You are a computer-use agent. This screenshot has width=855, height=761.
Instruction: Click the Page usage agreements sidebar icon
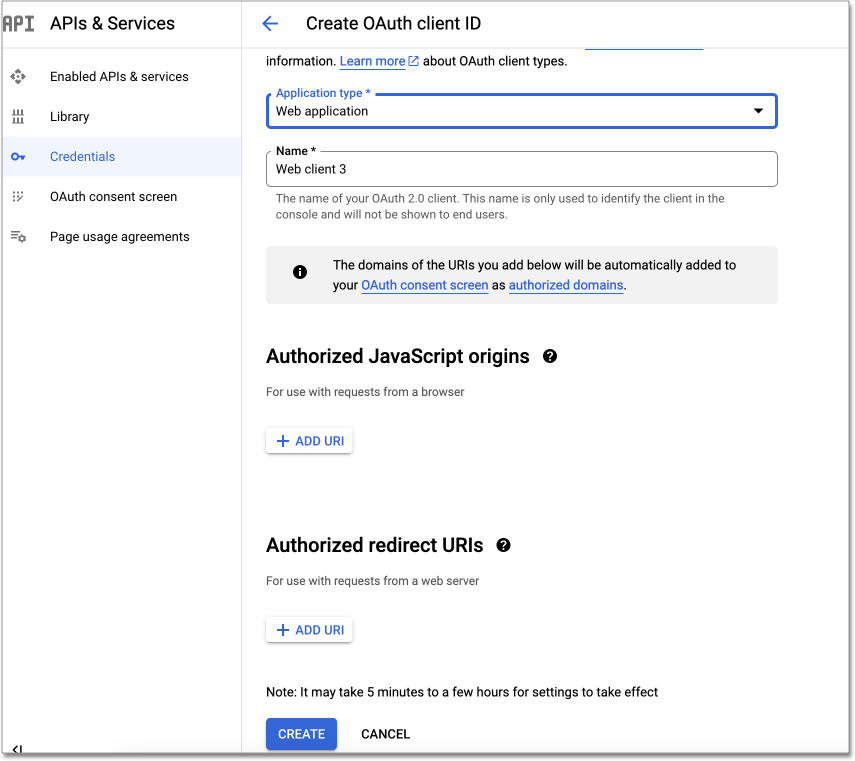(17, 236)
